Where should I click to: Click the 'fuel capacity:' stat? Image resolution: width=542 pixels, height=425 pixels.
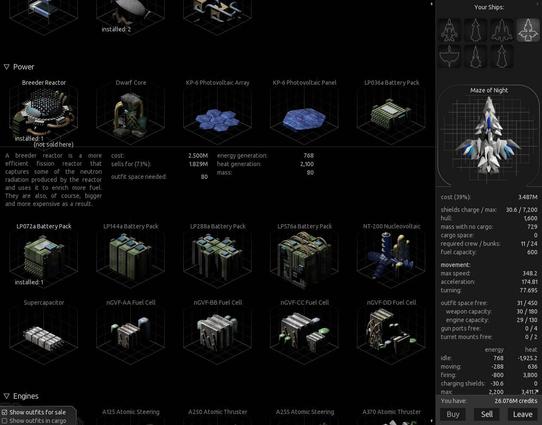[x=458, y=252]
